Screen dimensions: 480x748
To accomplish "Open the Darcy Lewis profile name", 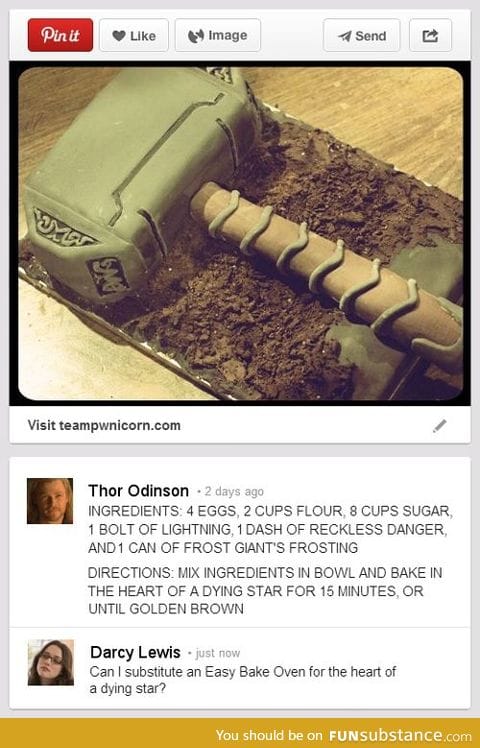I will click(135, 652).
